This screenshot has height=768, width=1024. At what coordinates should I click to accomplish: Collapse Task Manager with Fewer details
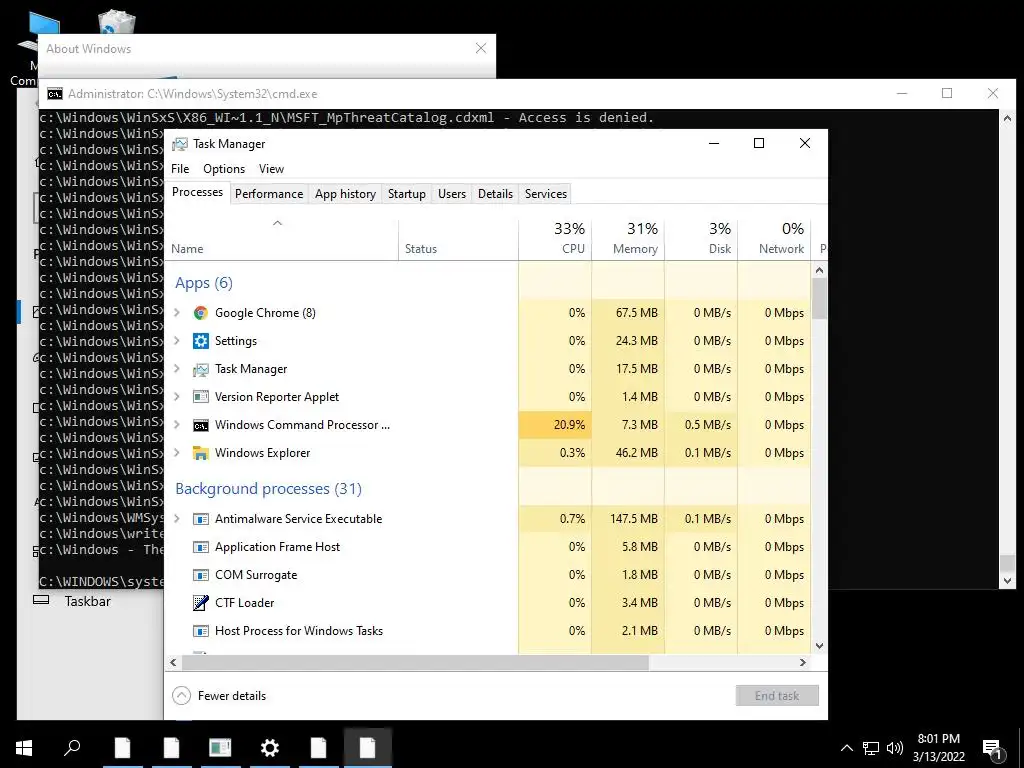pyautogui.click(x=219, y=696)
